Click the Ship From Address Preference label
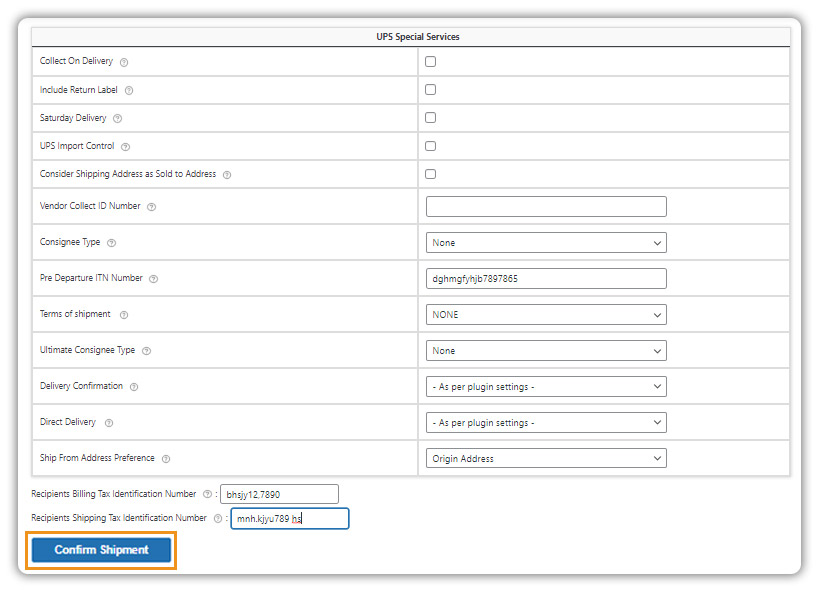The width and height of the screenshot is (818, 590). click(x=97, y=457)
